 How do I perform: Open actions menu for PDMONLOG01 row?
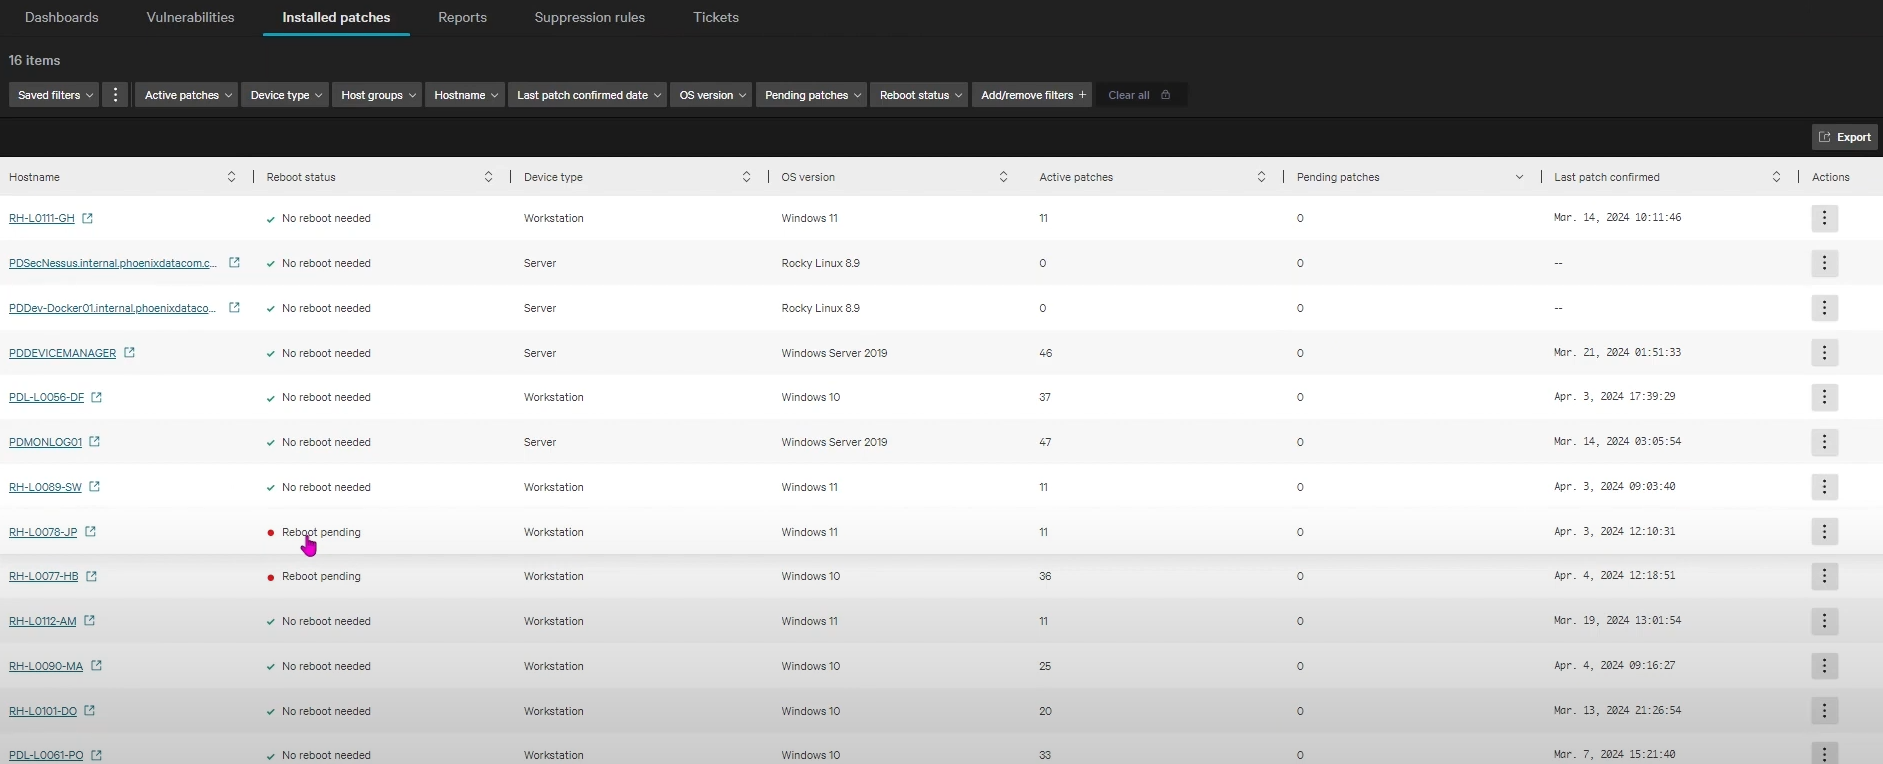tap(1824, 442)
